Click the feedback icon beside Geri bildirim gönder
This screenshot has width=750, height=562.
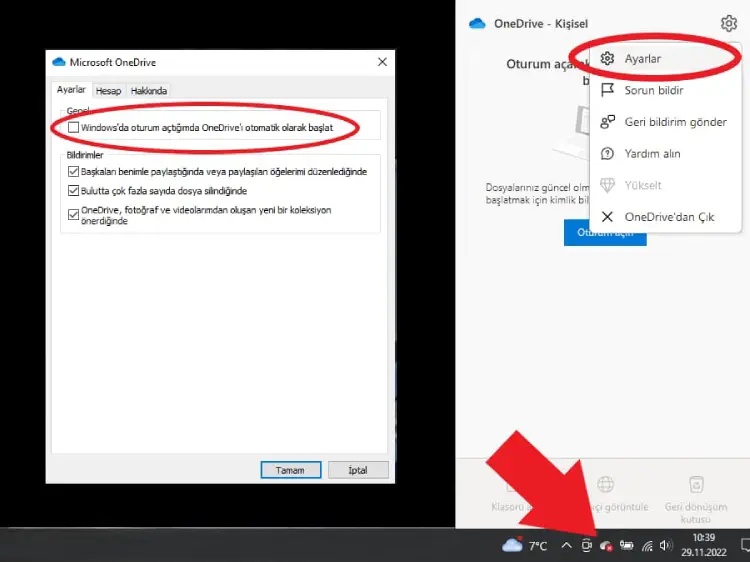coord(607,122)
